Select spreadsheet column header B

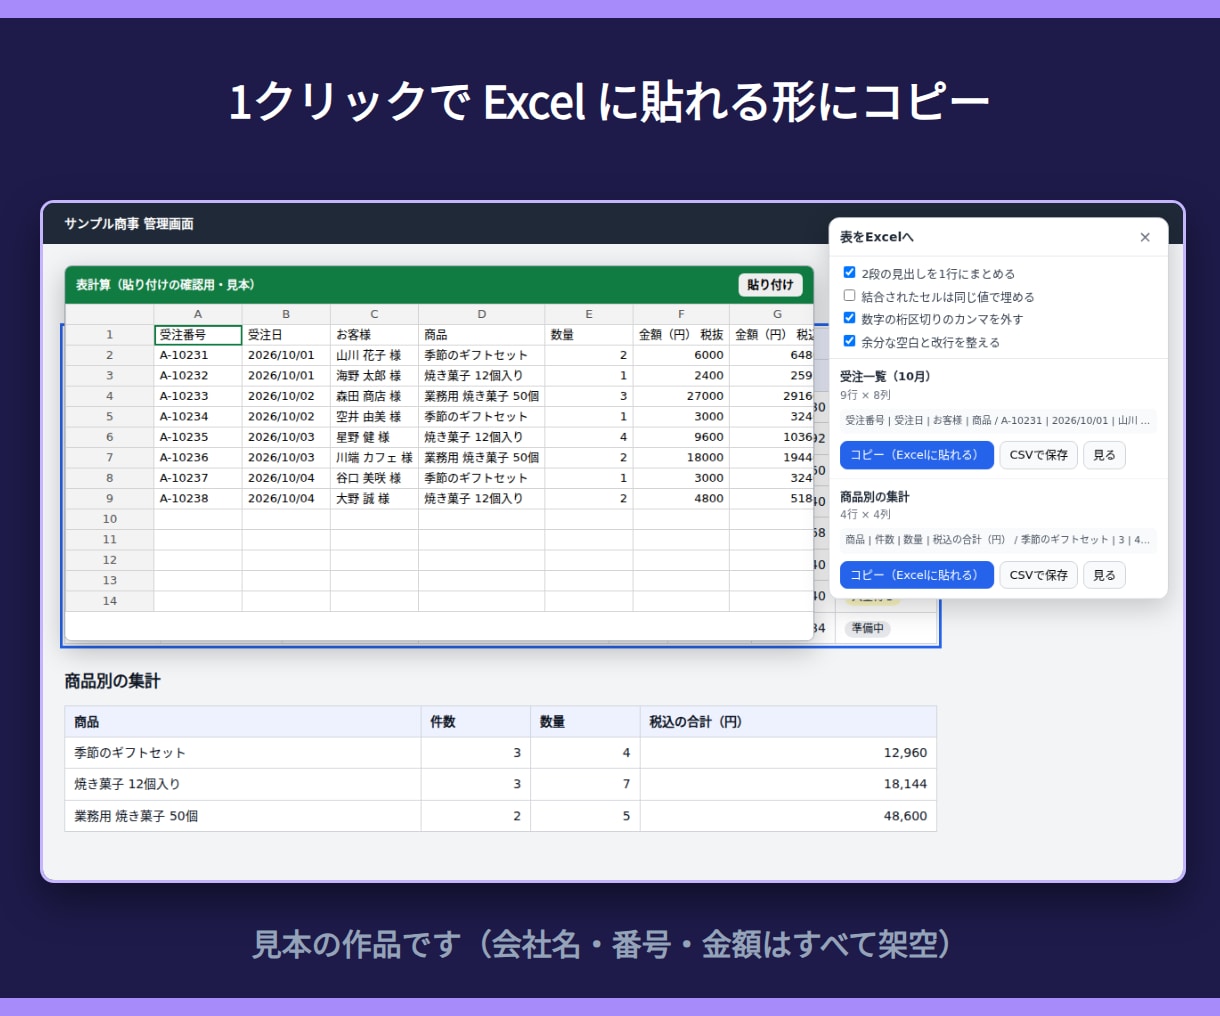[x=286, y=314]
